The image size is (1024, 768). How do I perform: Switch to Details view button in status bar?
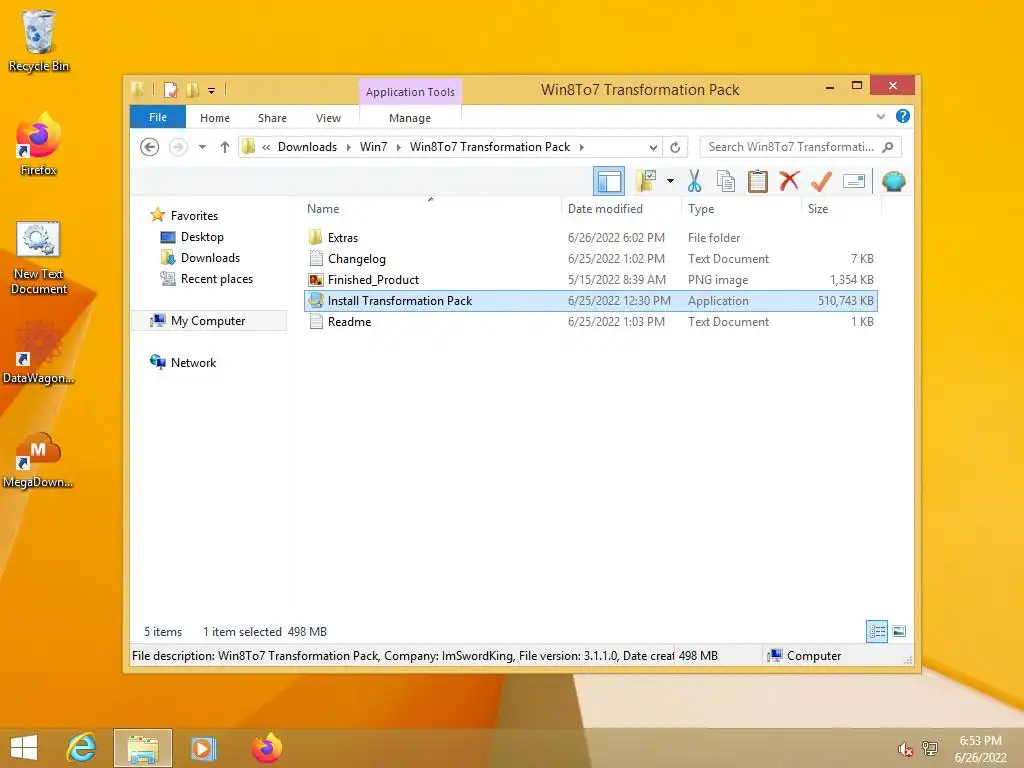(x=876, y=632)
